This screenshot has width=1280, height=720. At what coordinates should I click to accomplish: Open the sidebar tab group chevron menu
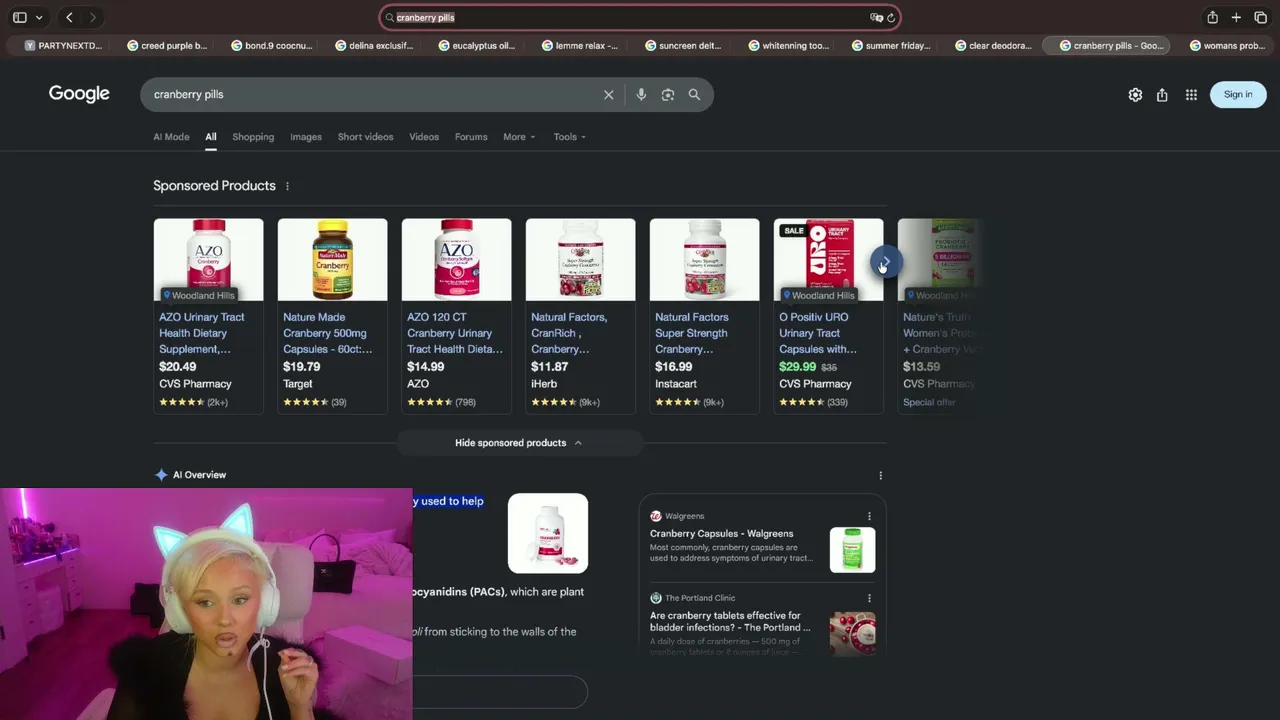[39, 17]
